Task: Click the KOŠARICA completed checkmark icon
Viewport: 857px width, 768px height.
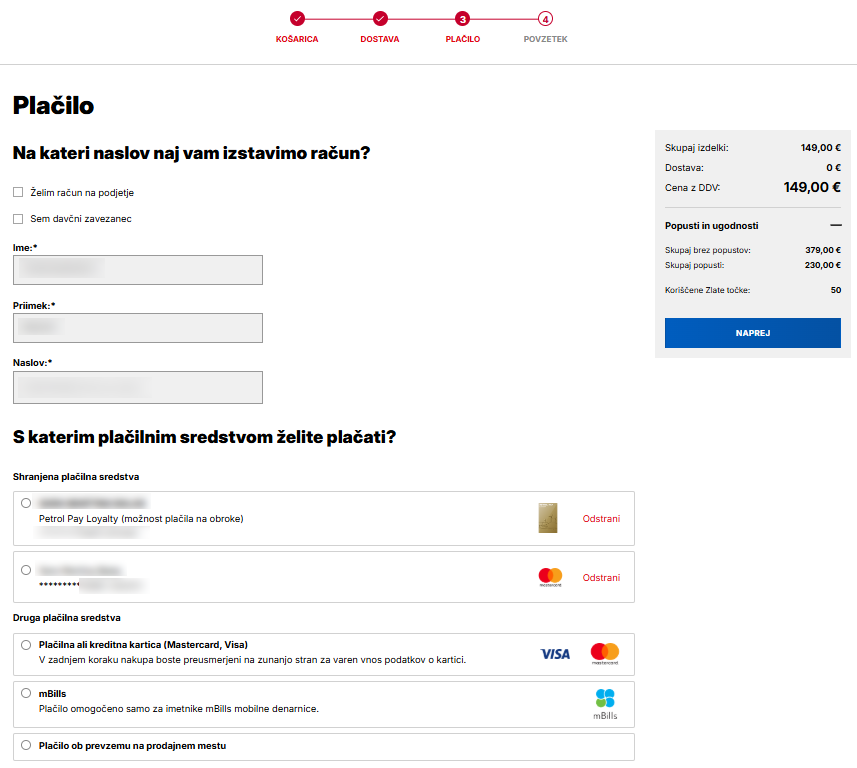Action: 297,19
